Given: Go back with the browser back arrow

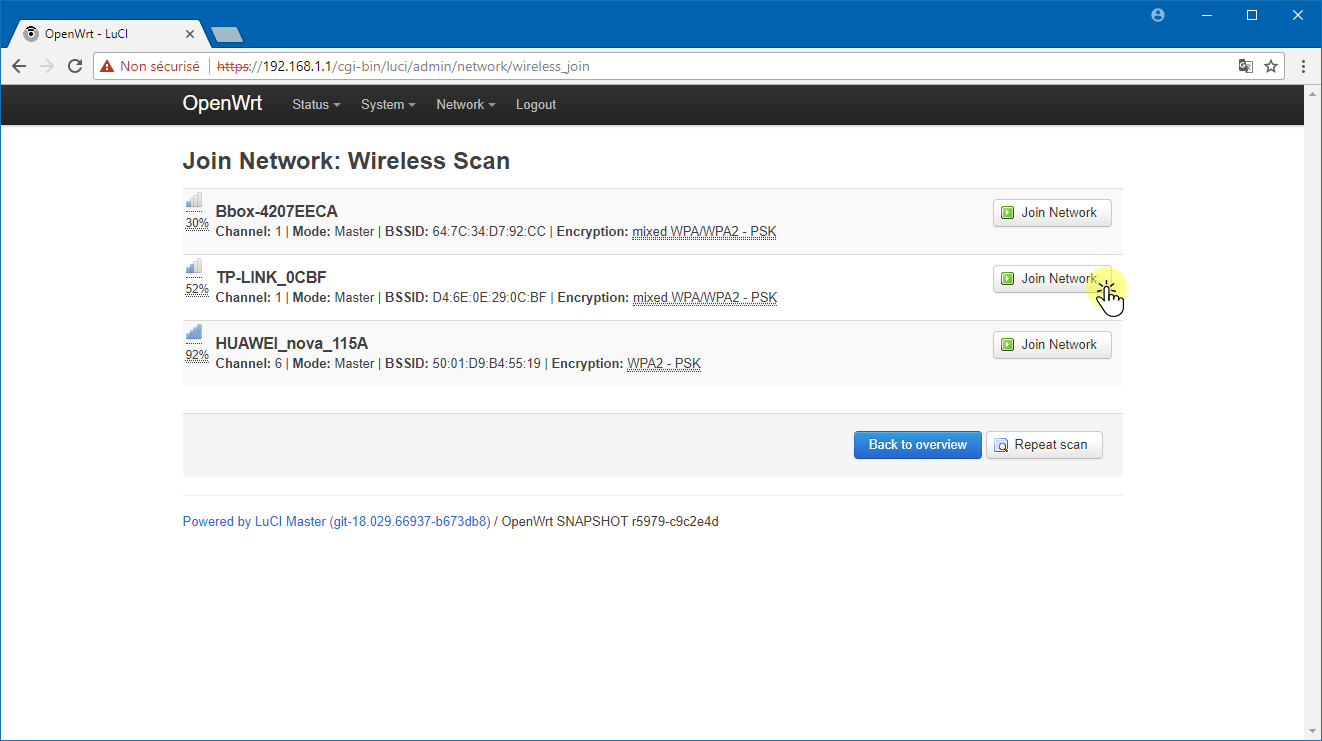Looking at the screenshot, I should coord(19,66).
